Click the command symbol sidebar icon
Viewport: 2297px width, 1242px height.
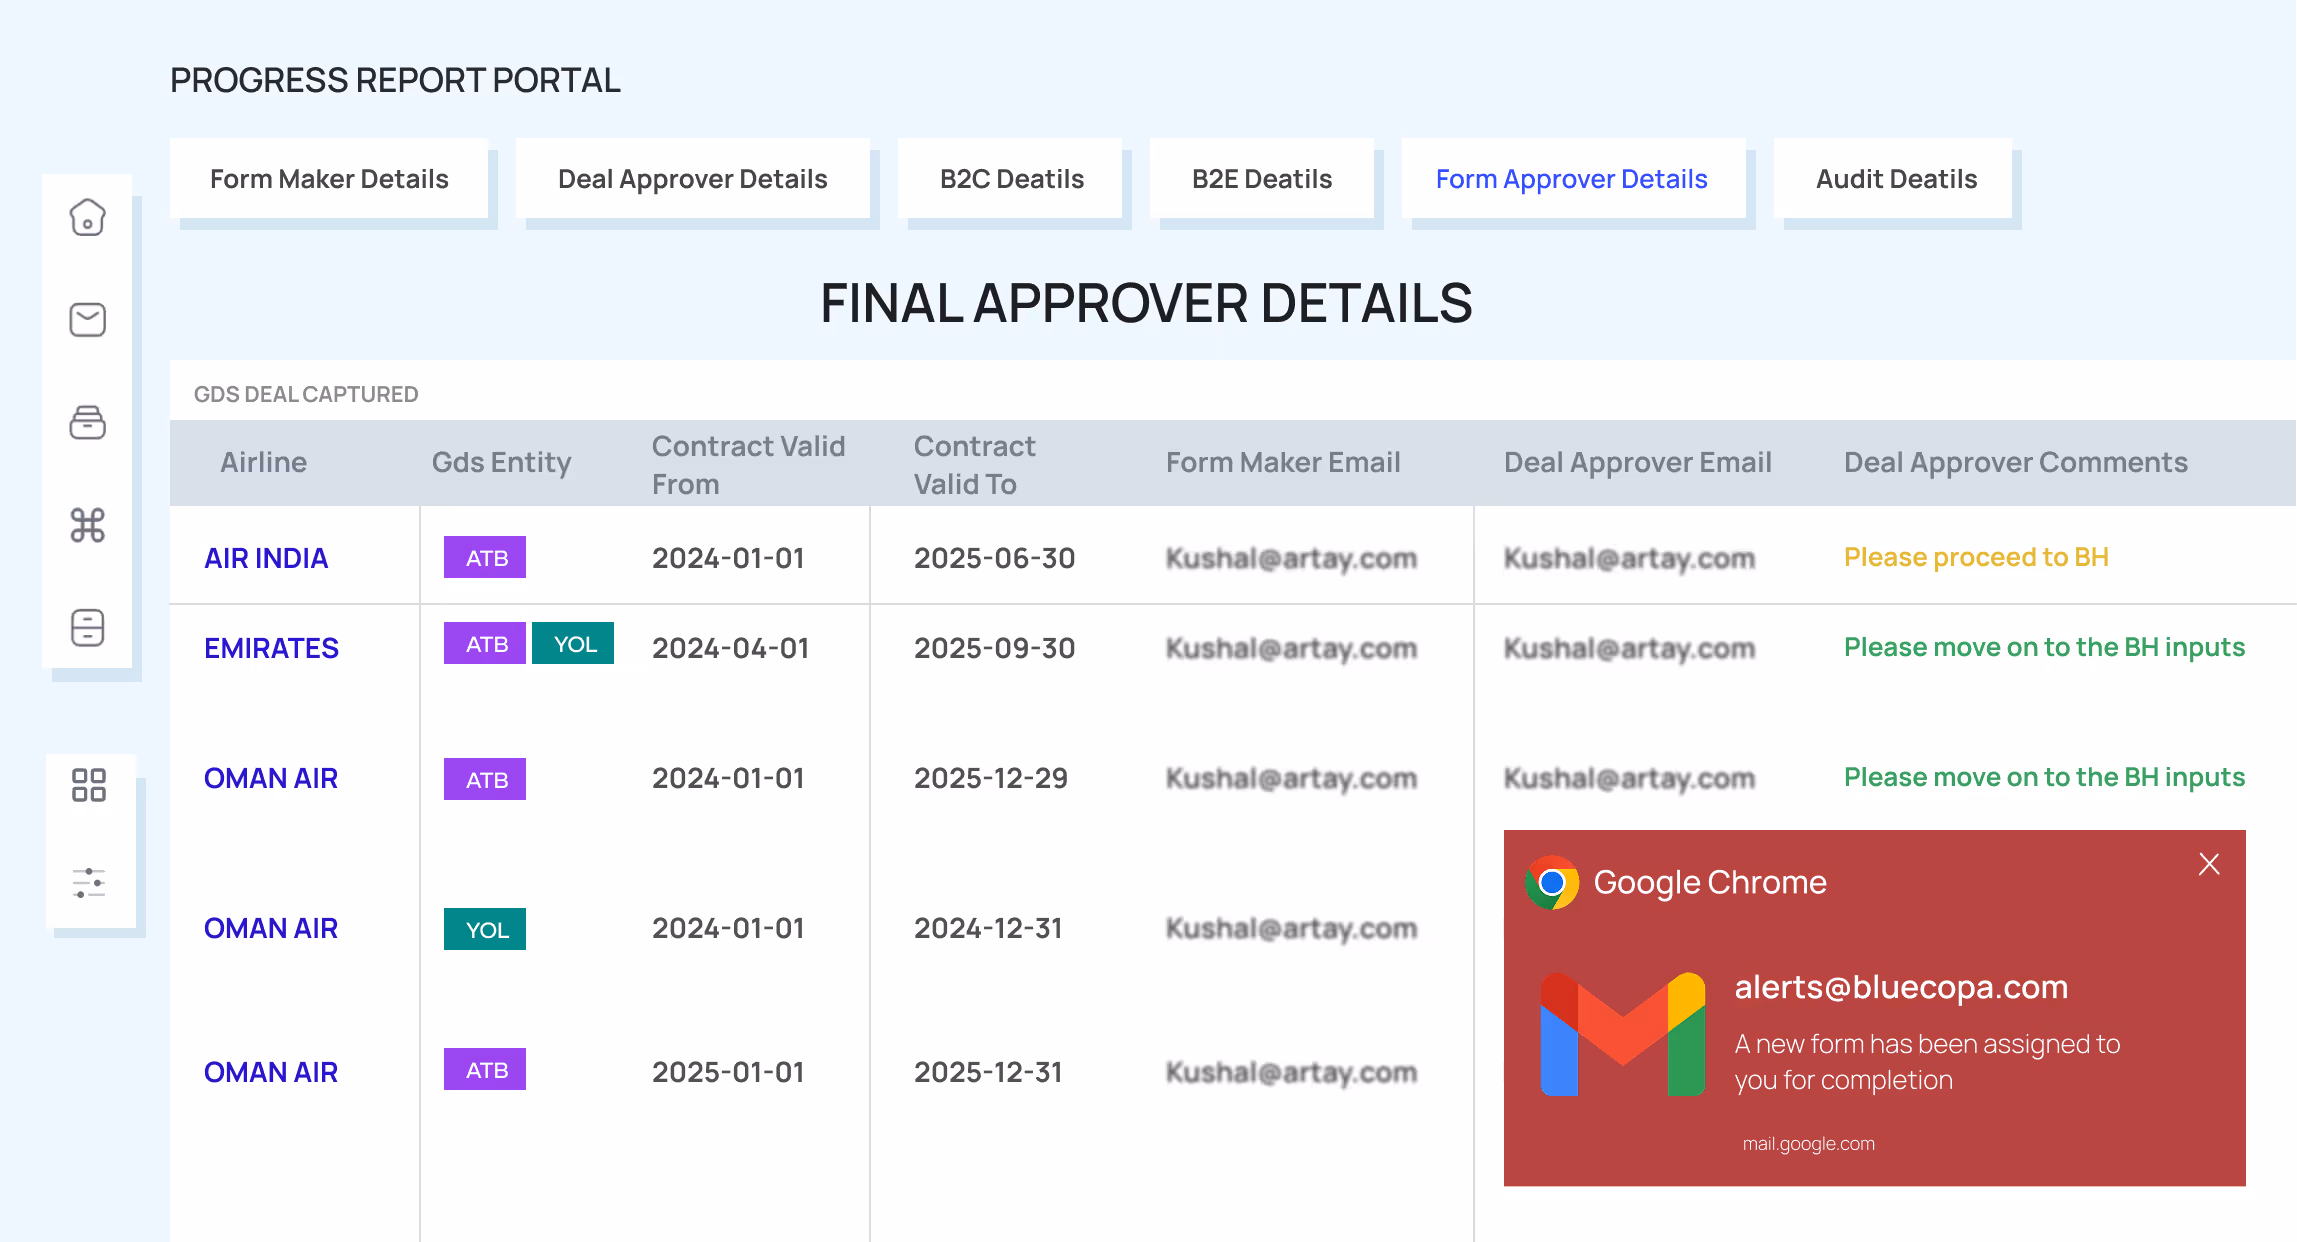(x=88, y=525)
